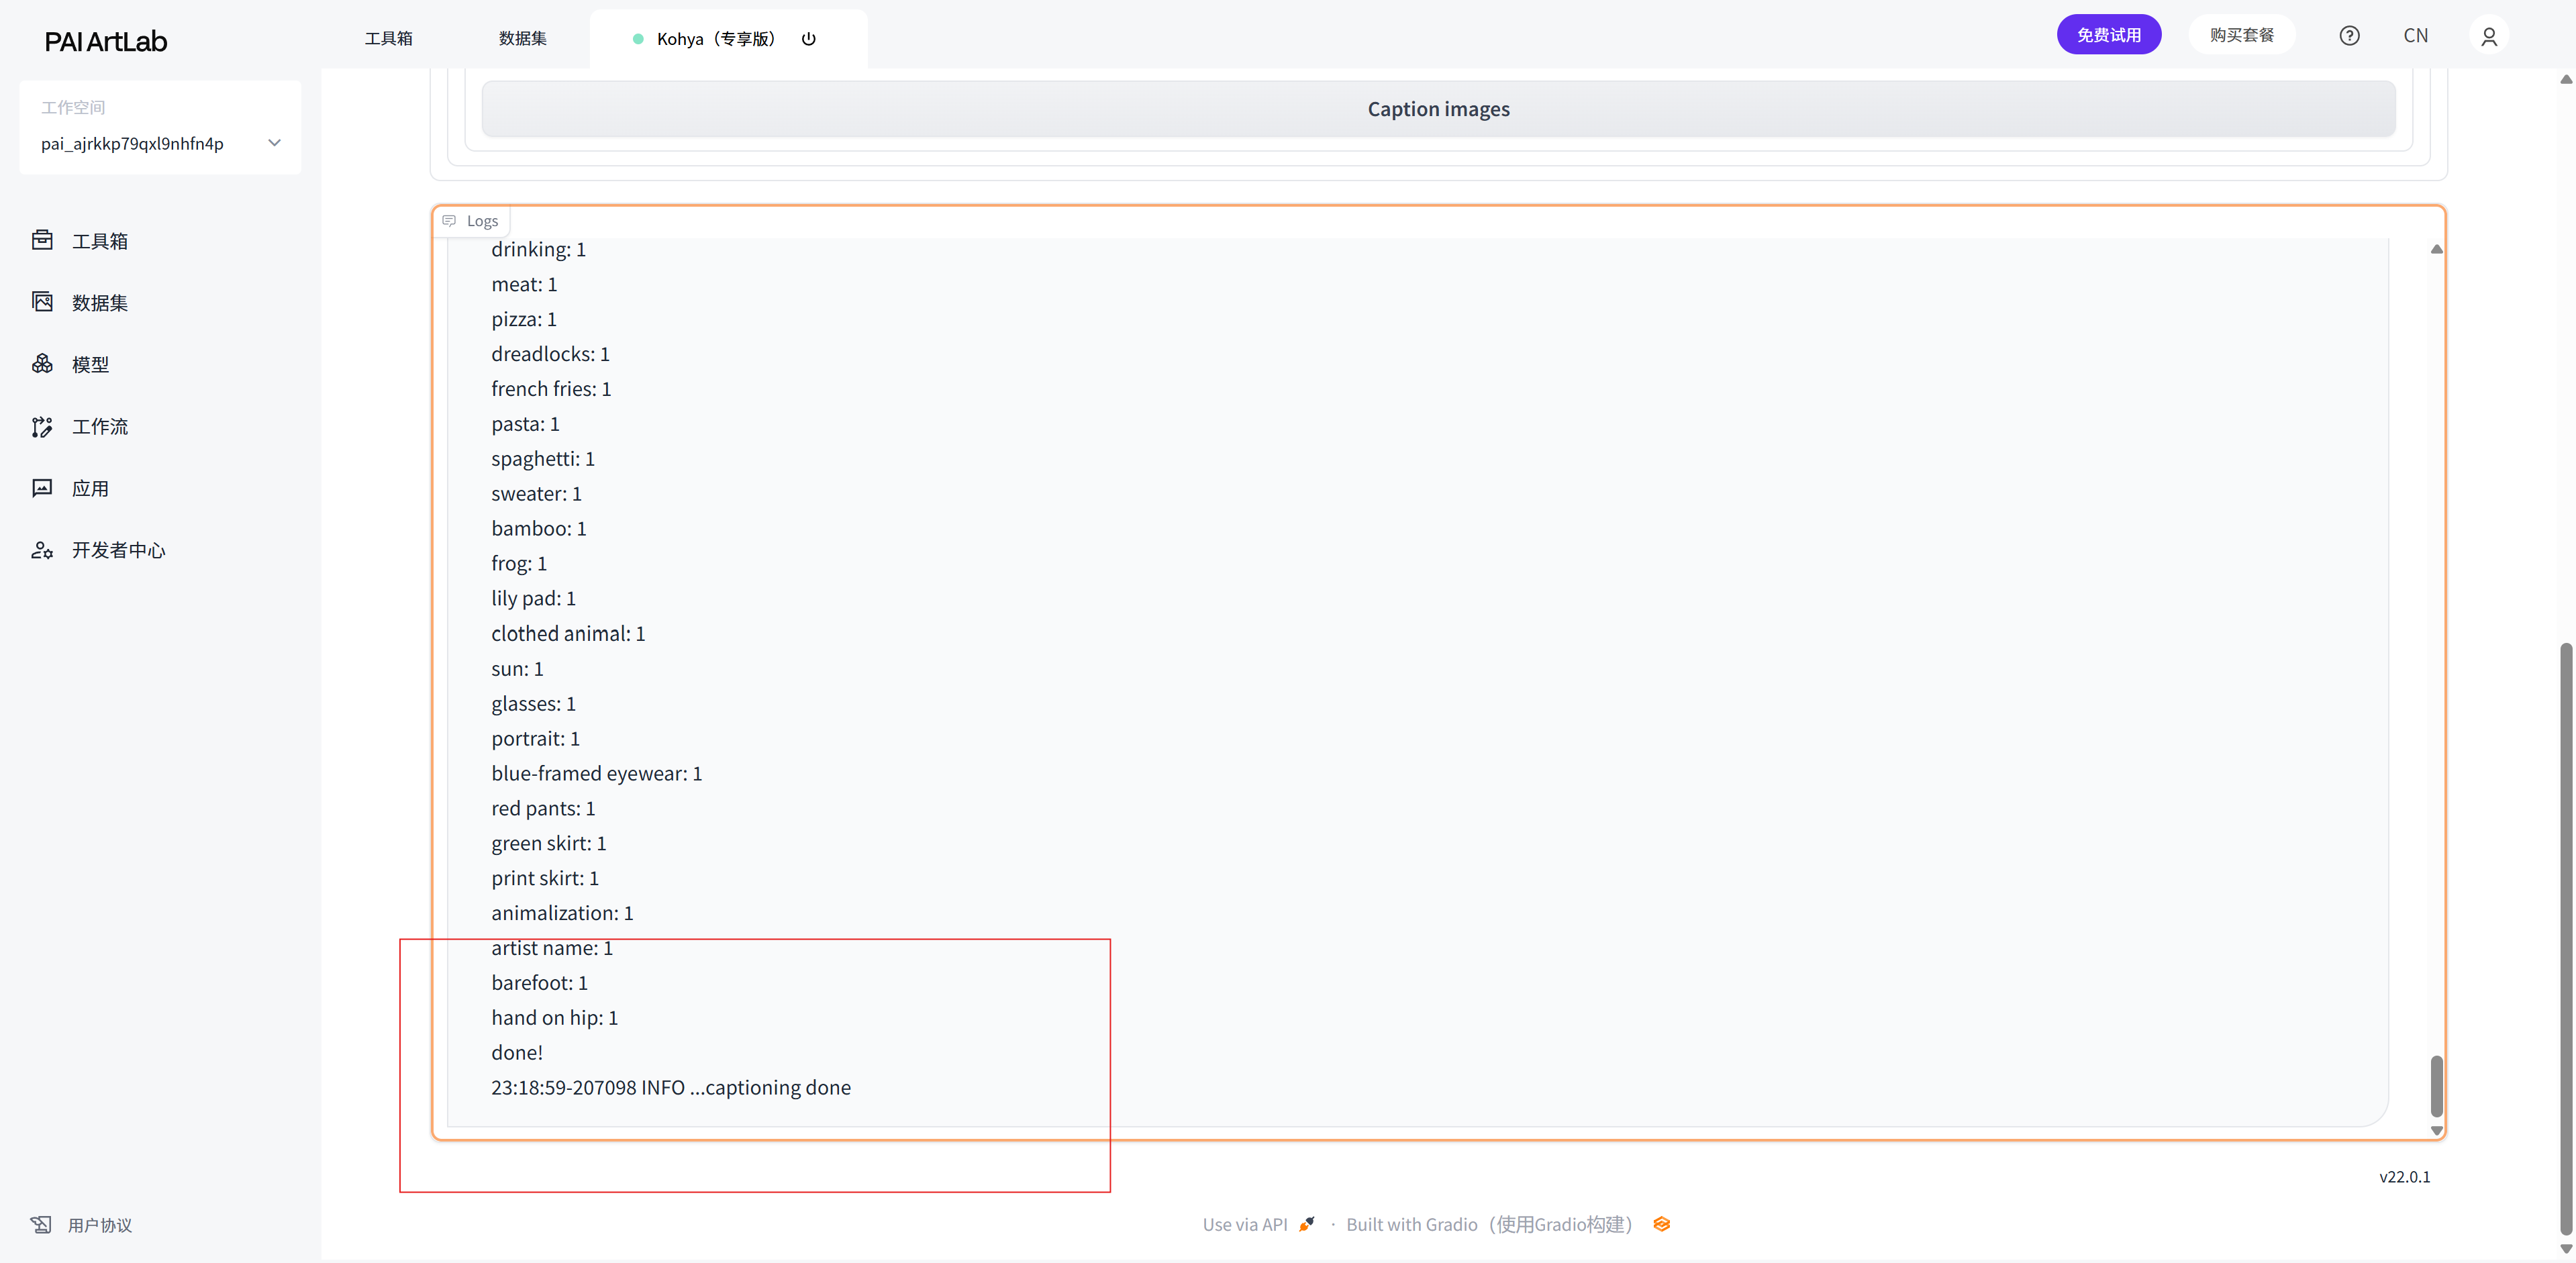Click the dataset icon in sidebar
This screenshot has height=1263, width=2576.
point(42,302)
